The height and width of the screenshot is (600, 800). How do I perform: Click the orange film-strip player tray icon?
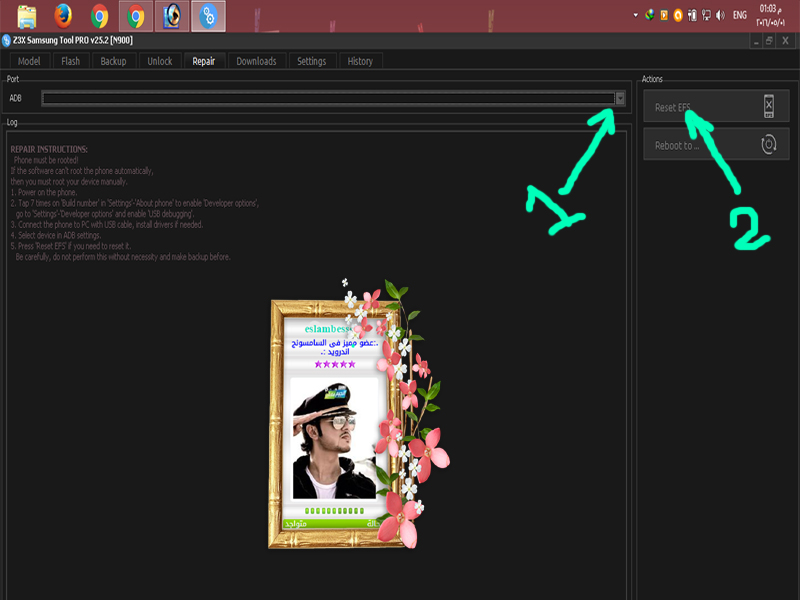[x=664, y=15]
